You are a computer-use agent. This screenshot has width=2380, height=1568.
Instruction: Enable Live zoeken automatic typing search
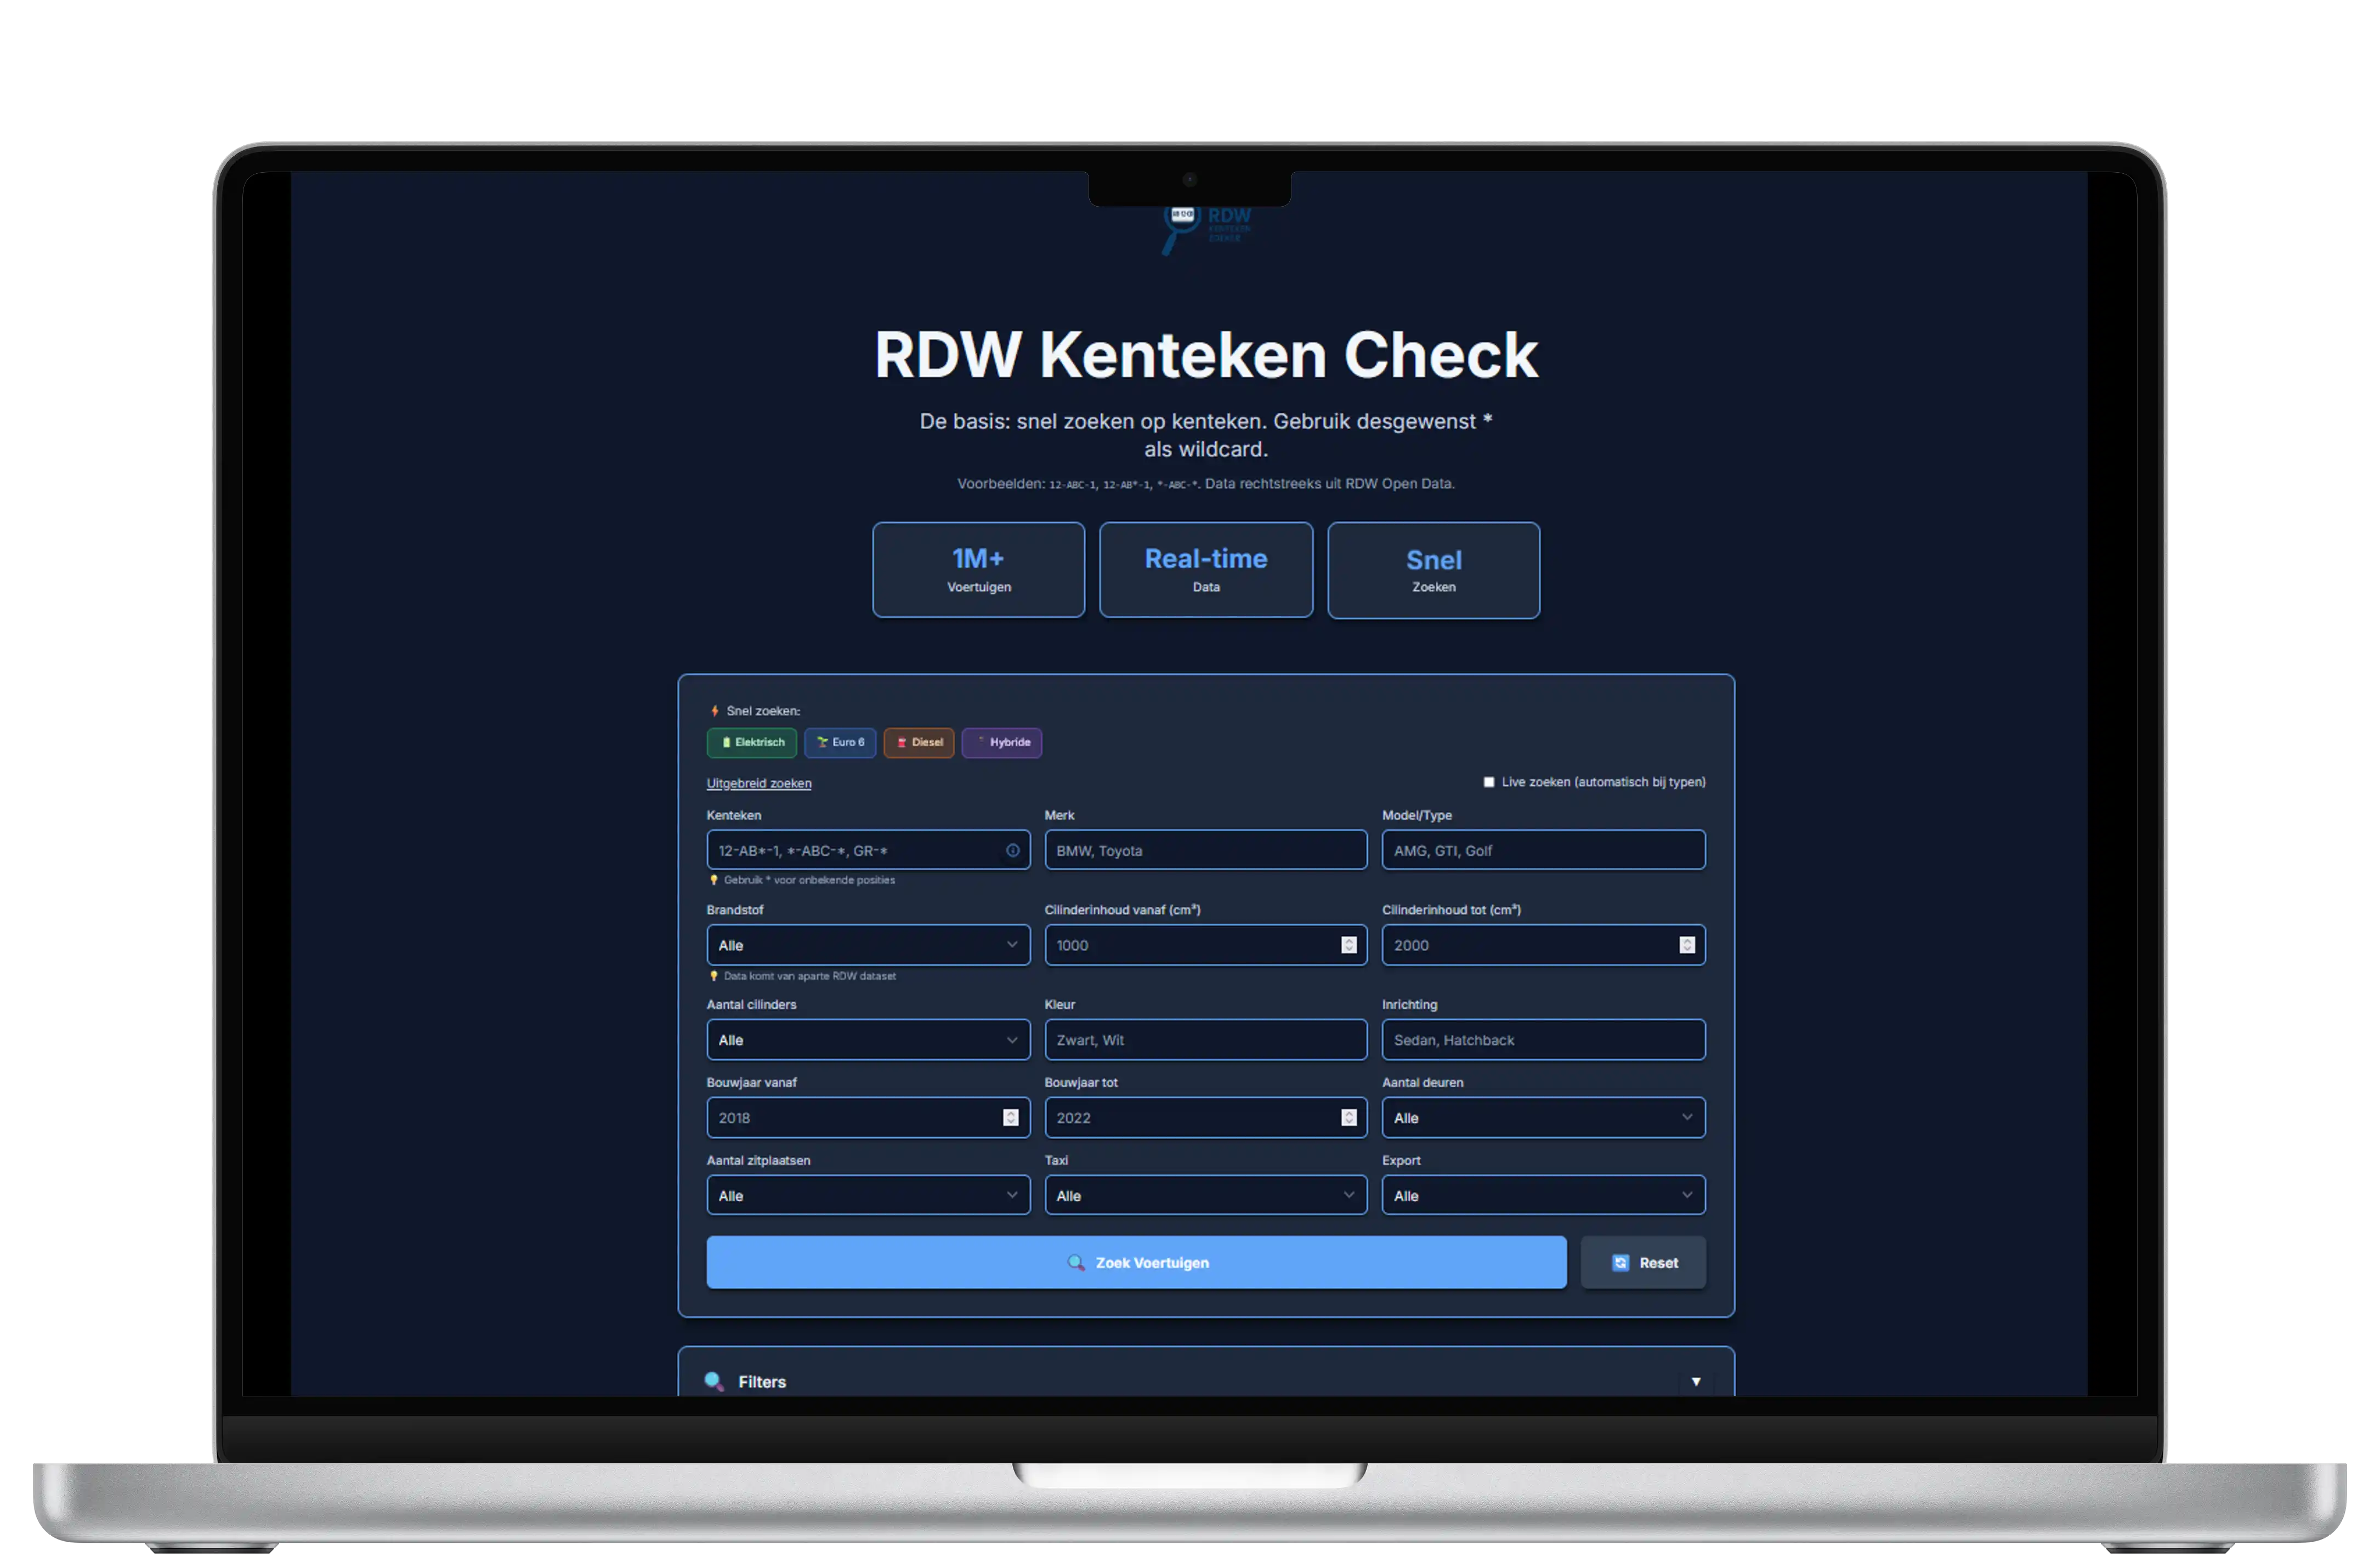coord(1489,782)
